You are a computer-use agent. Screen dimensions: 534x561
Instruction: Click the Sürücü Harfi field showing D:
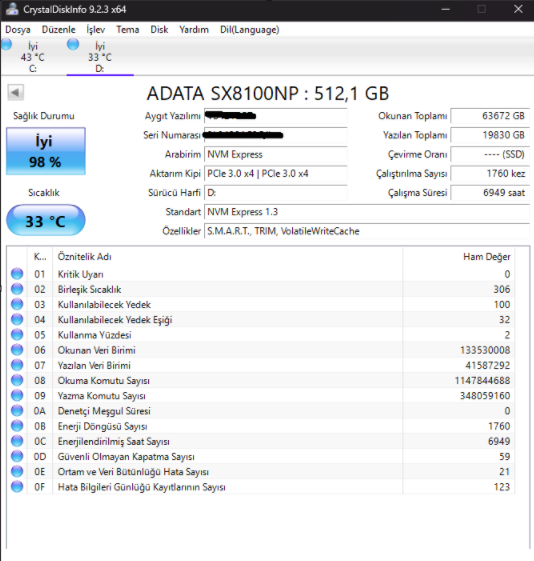pos(275,193)
